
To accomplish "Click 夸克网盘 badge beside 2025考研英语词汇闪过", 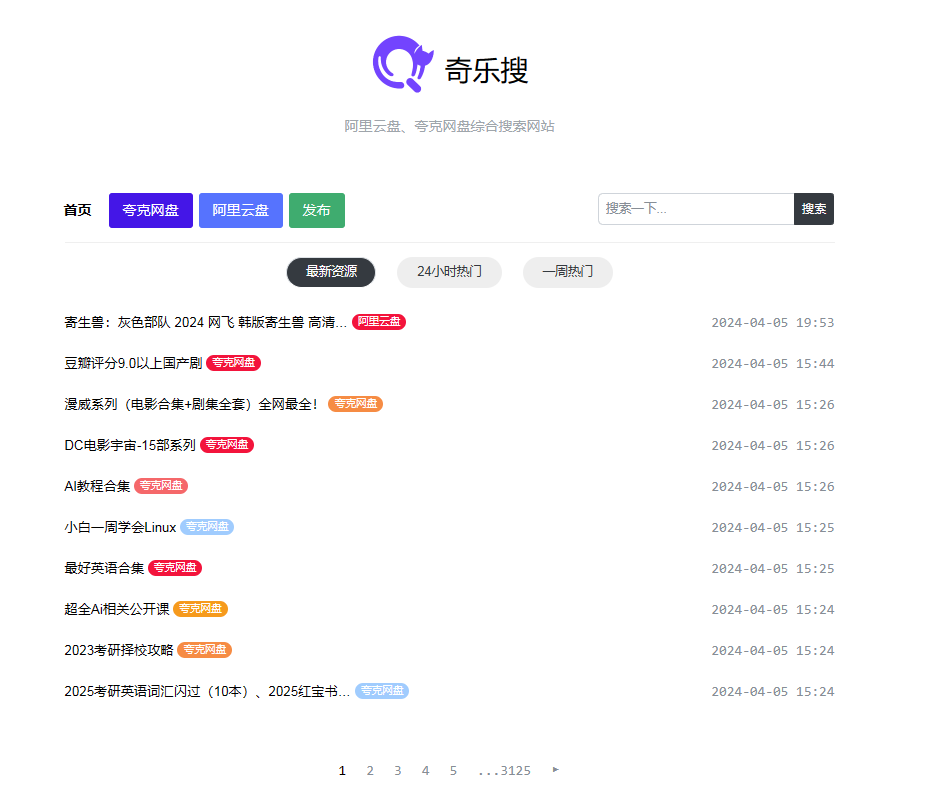I will pyautogui.click(x=382, y=691).
